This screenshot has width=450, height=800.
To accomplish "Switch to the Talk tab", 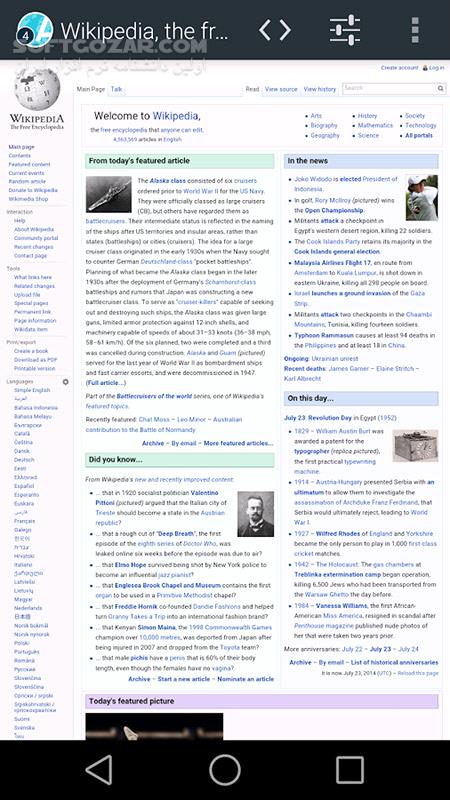I will 116,89.
